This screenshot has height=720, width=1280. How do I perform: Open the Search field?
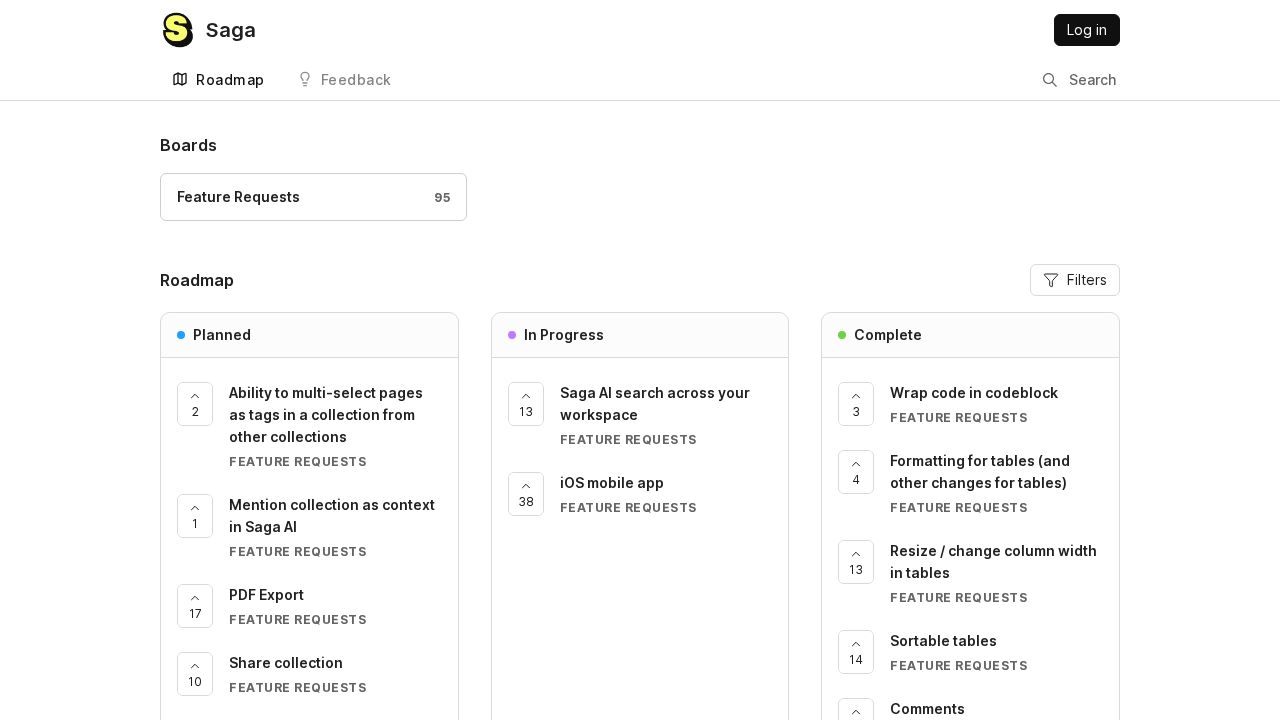tap(1079, 80)
